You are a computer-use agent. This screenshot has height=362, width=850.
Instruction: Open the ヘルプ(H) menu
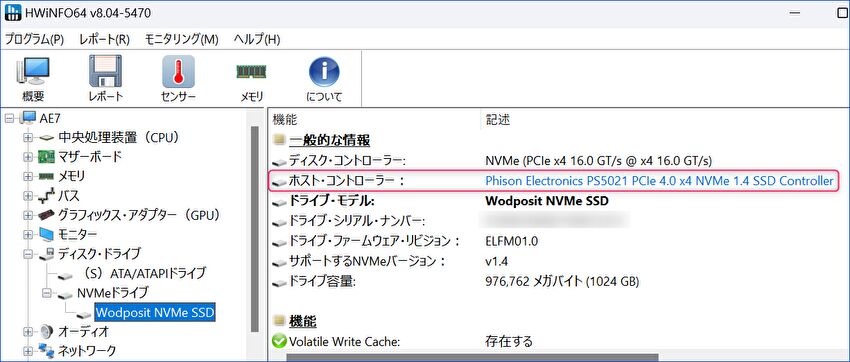pyautogui.click(x=256, y=40)
